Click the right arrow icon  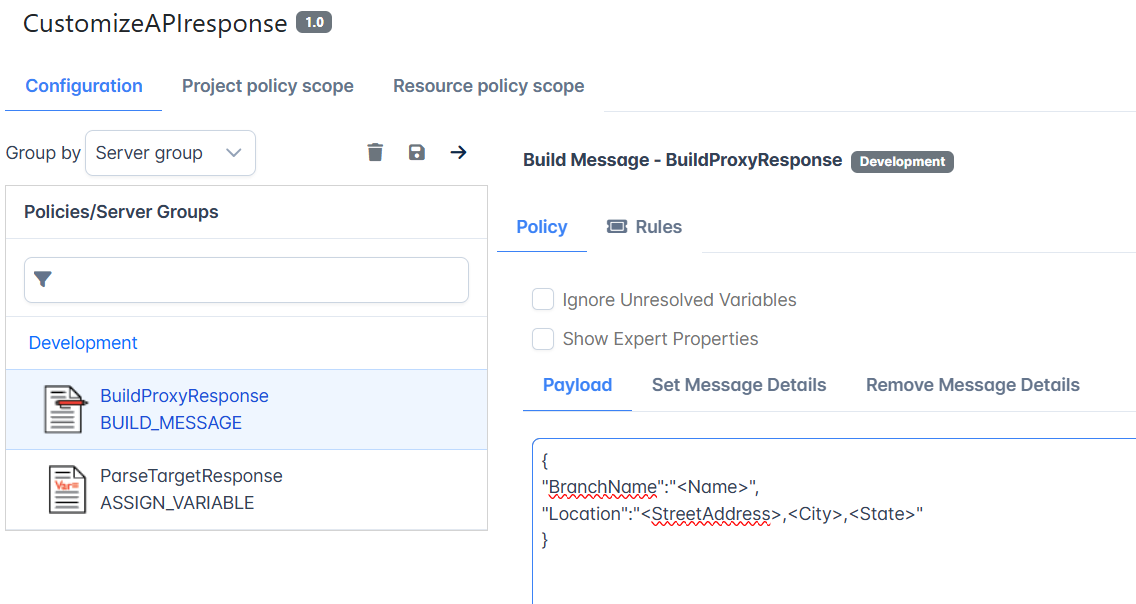458,152
